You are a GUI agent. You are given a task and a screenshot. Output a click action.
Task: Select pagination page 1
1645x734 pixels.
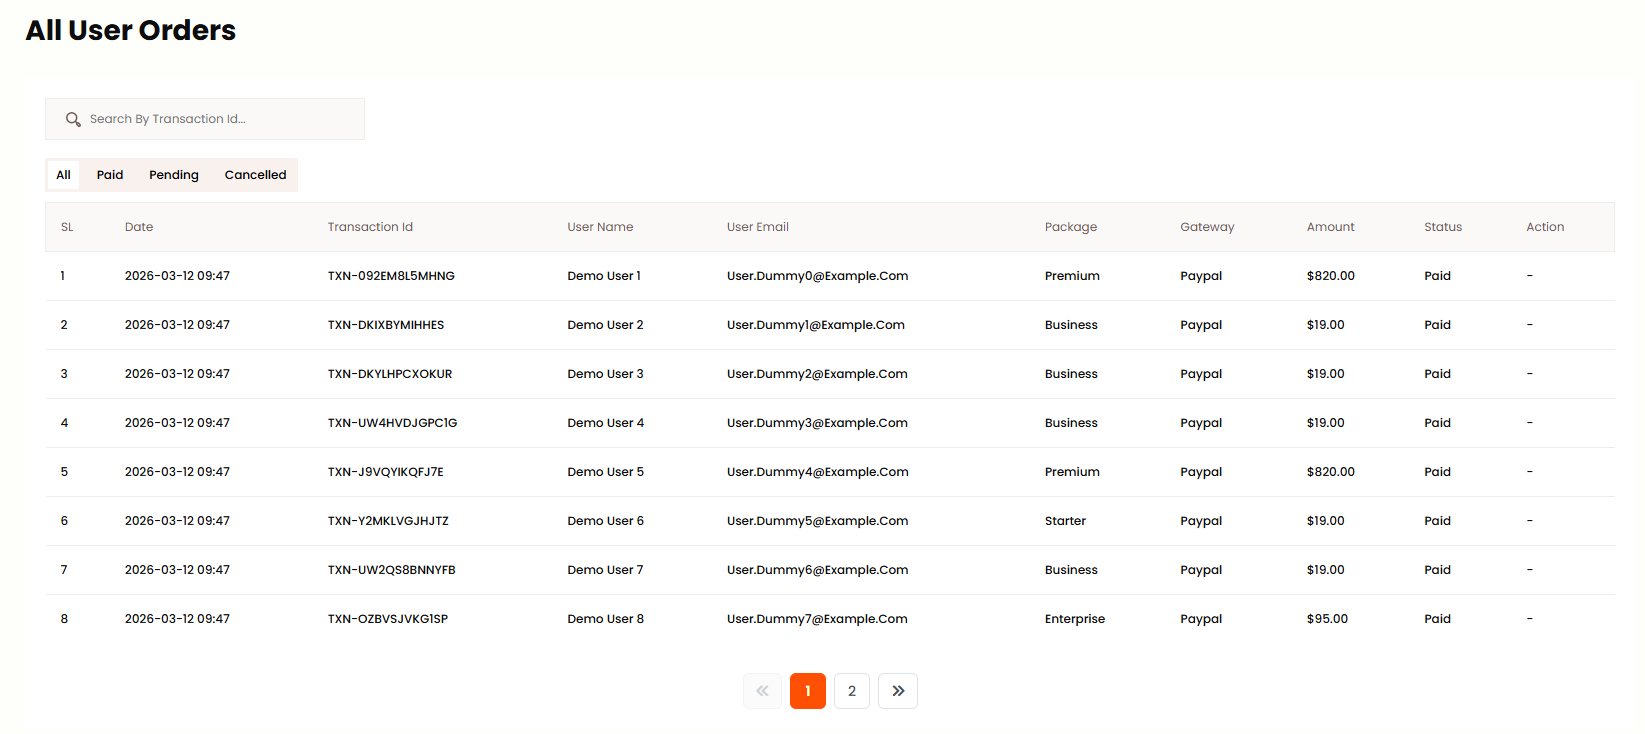point(808,691)
